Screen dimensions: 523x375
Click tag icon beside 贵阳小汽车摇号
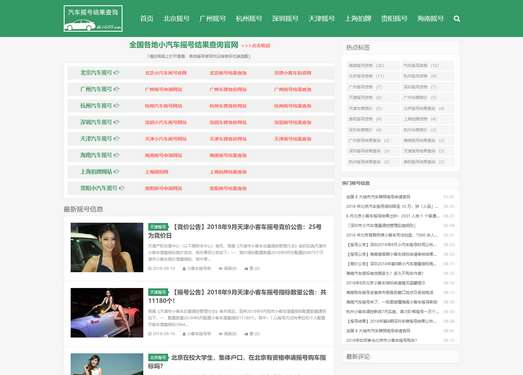pyautogui.click(x=121, y=188)
